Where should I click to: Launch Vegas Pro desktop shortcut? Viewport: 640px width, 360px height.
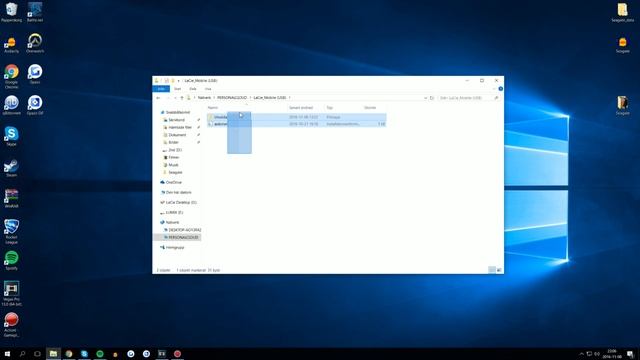click(x=11, y=293)
